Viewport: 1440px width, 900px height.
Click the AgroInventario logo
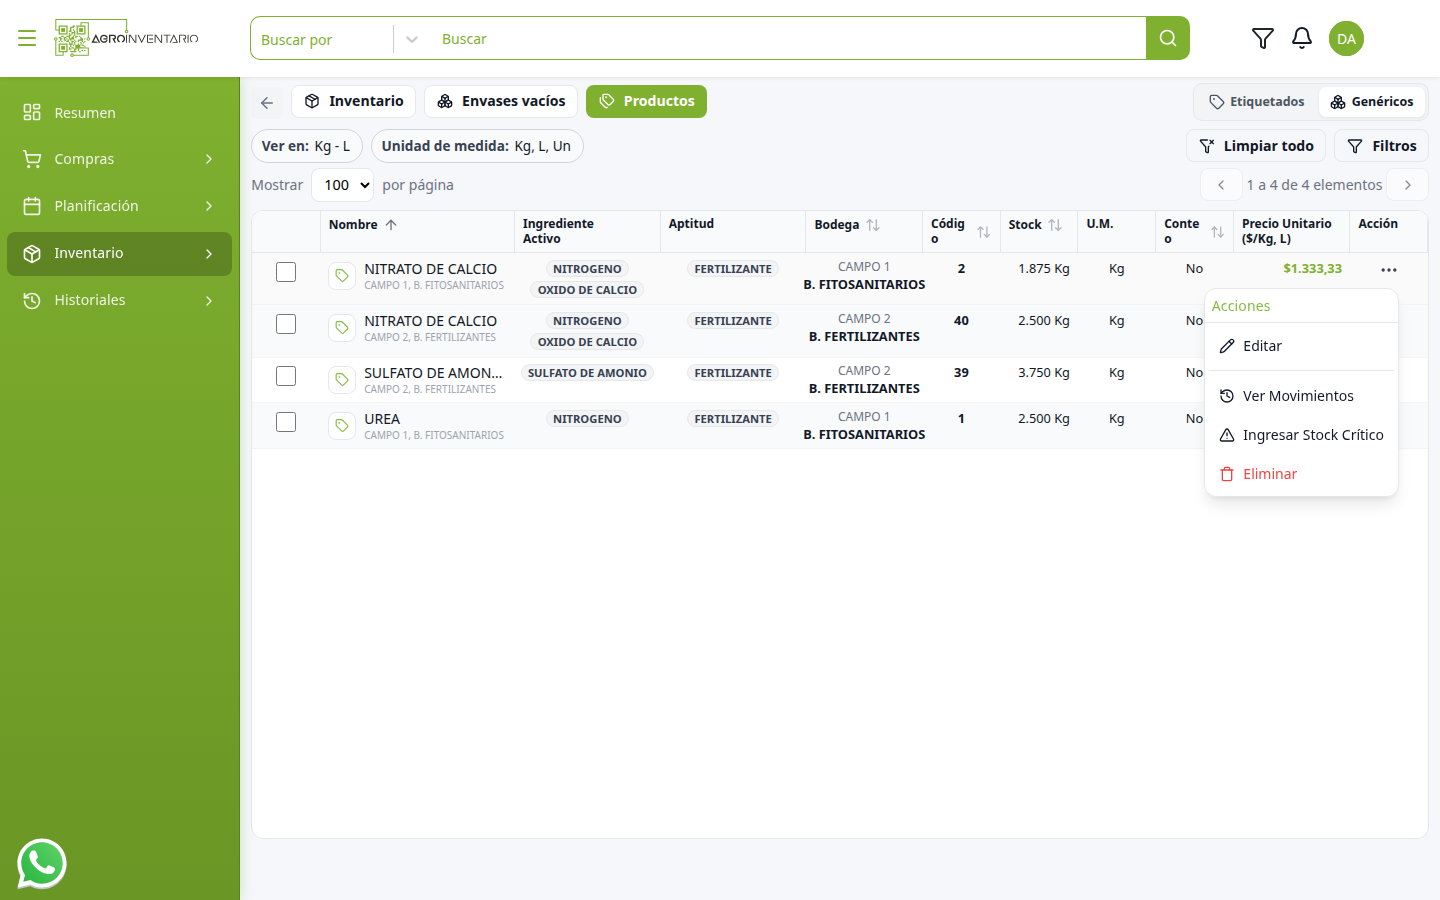point(126,38)
